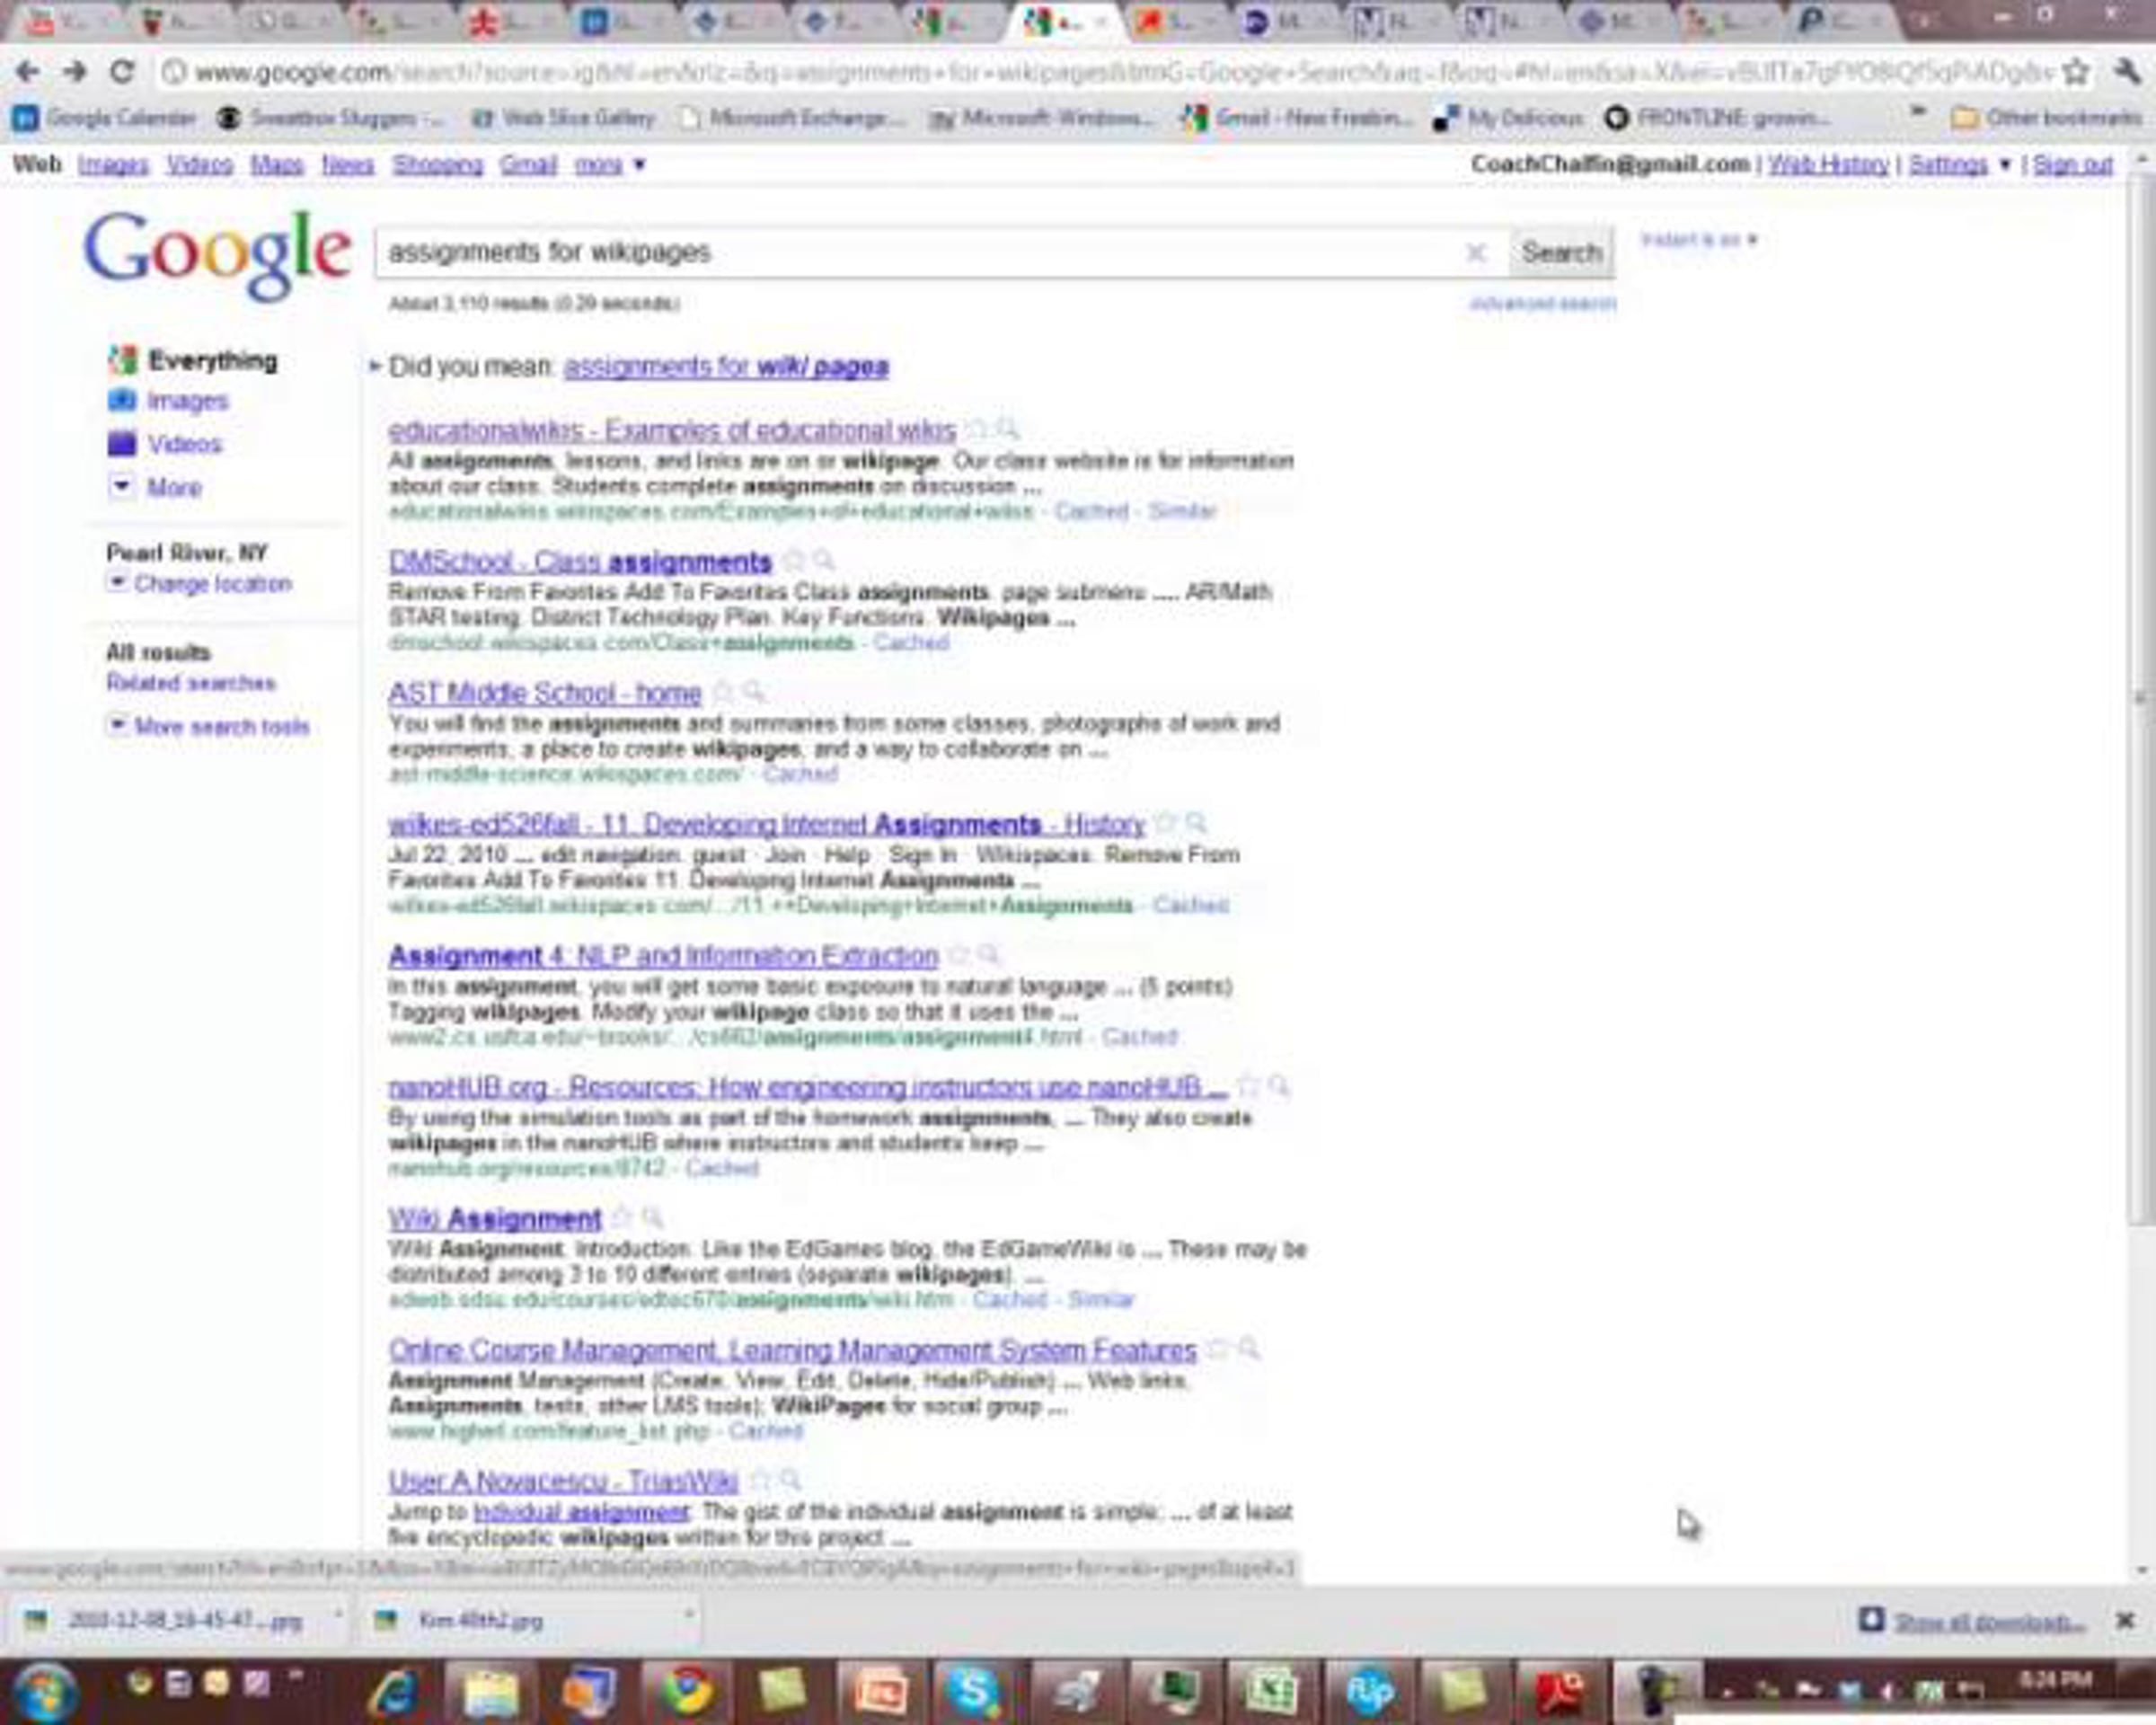Star the User A.Novacescu TriasWiki result

click(x=760, y=1480)
